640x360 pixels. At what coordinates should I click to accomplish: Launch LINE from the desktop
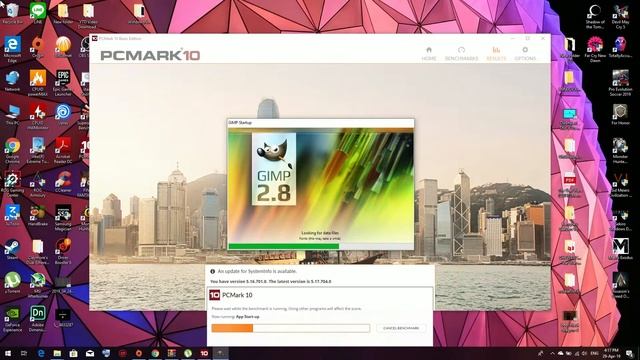(38, 13)
